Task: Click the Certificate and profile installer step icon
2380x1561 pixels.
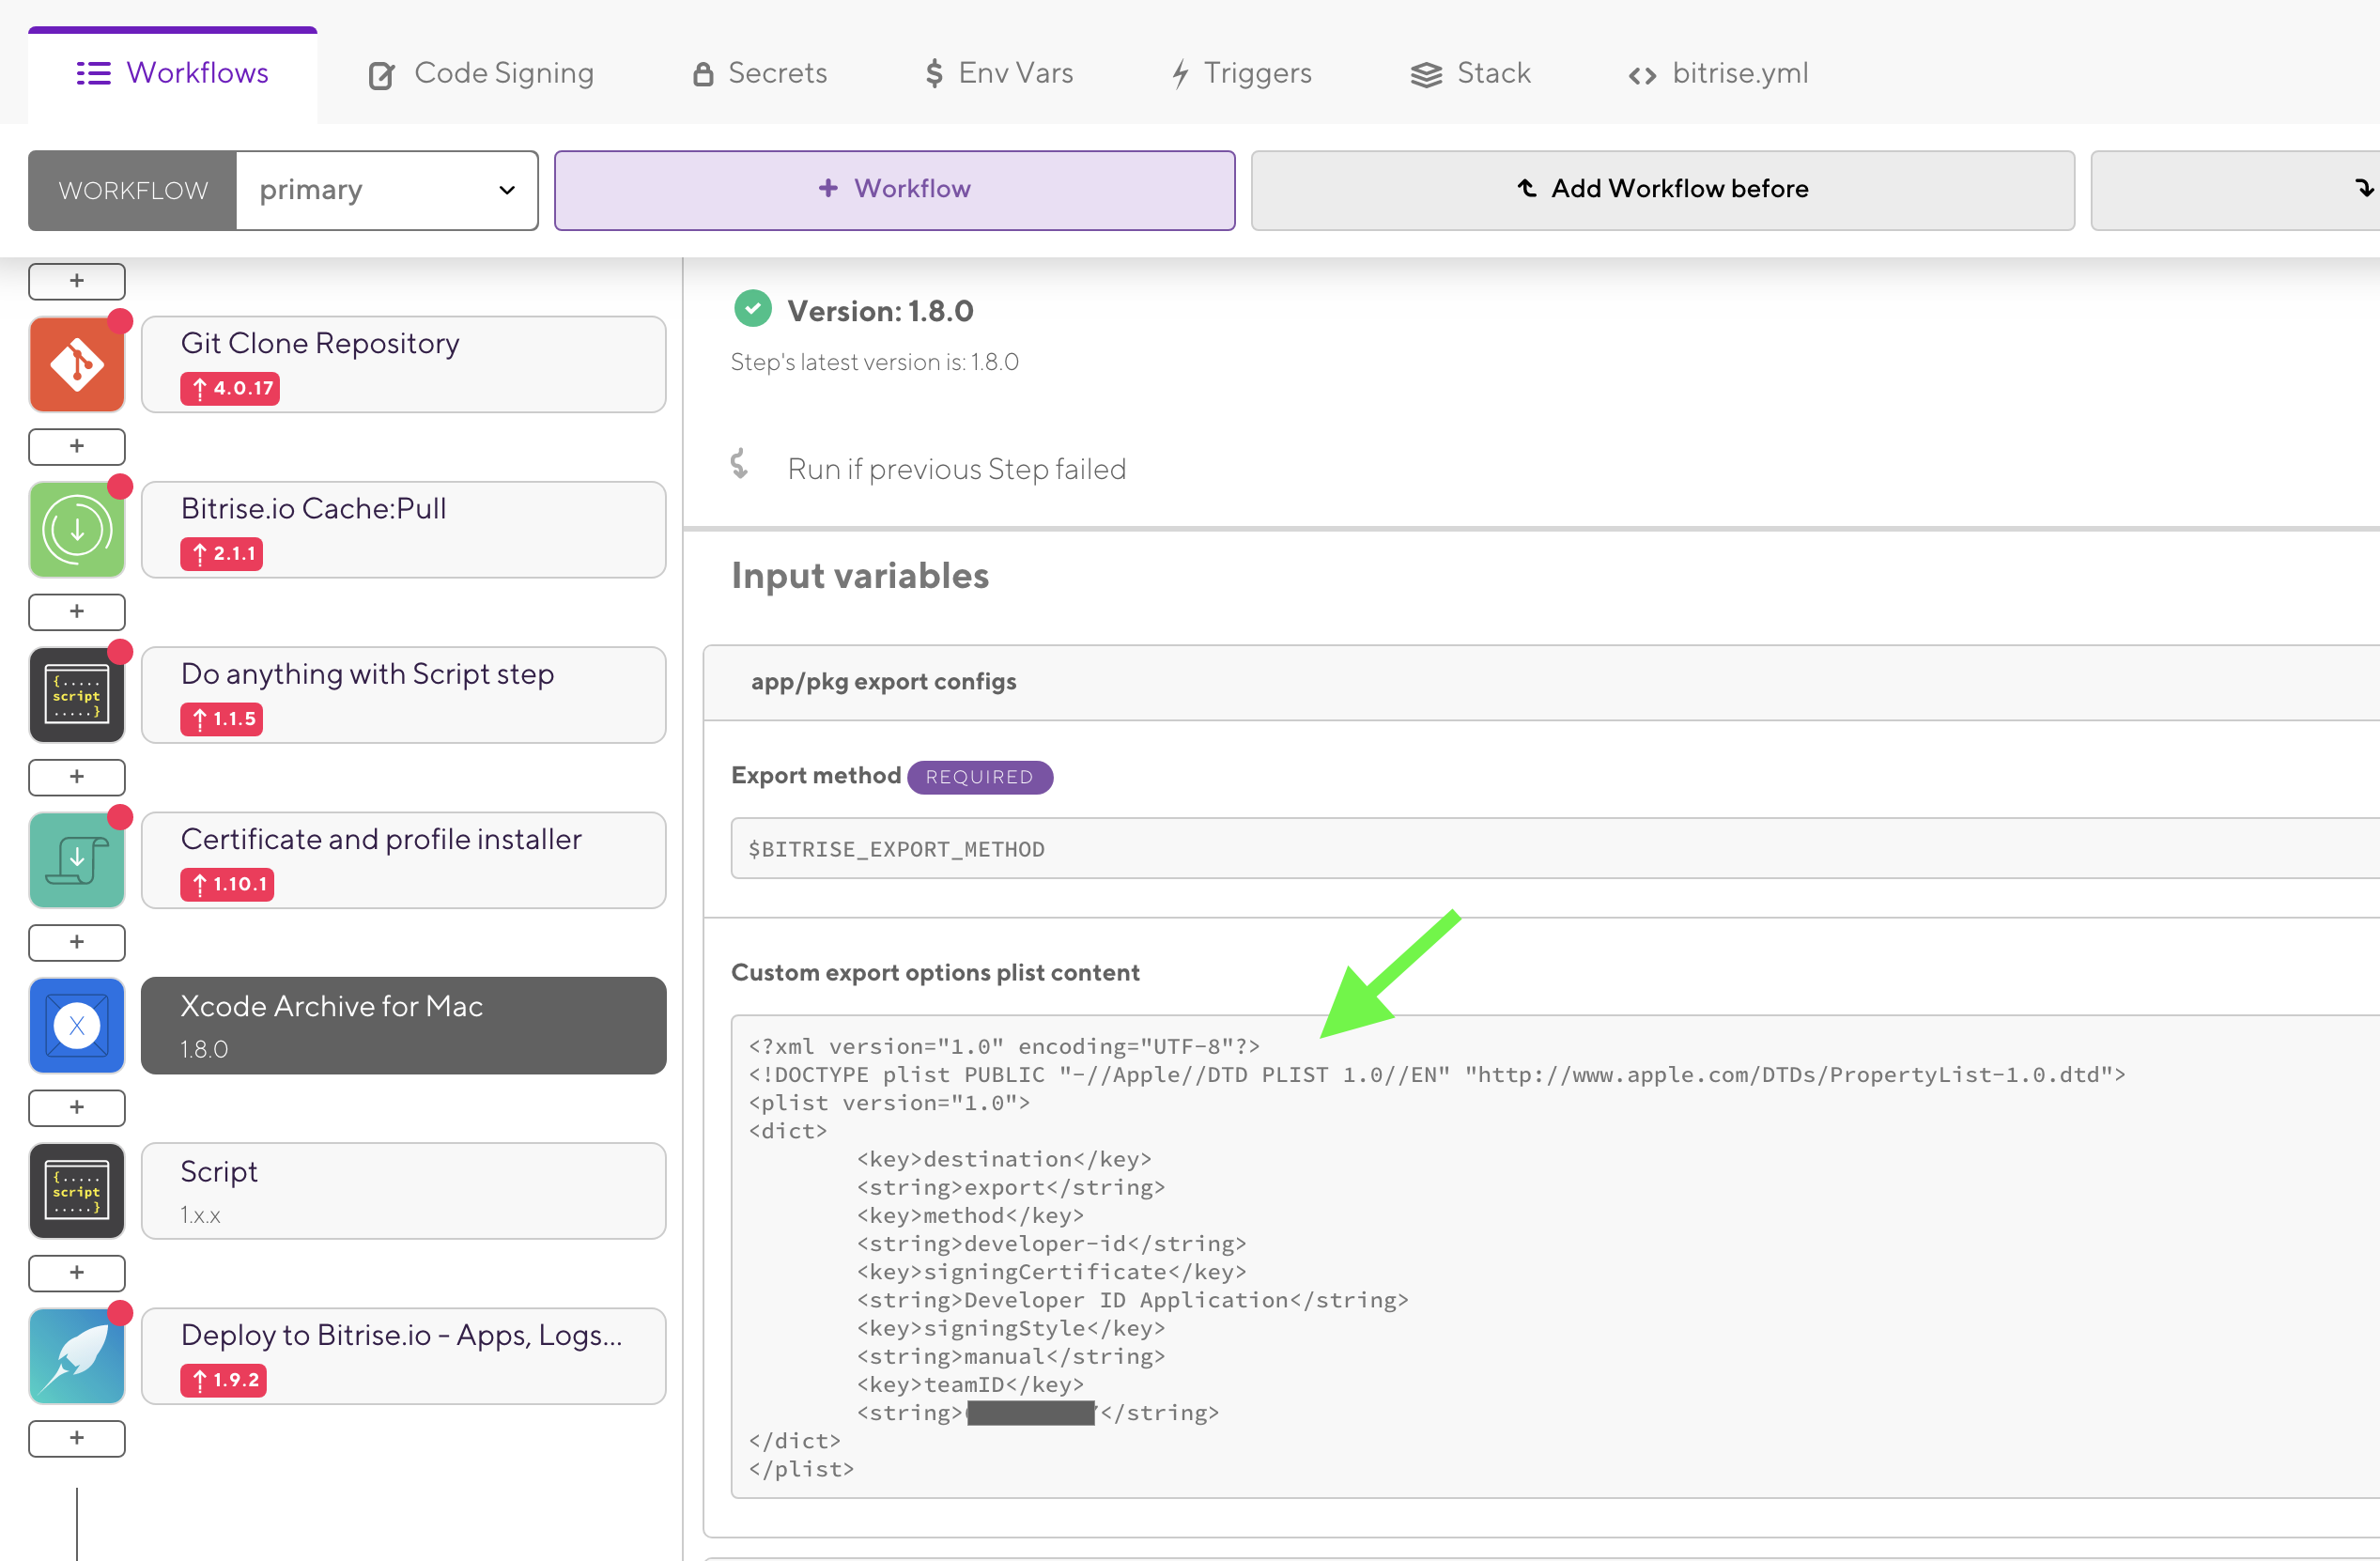Action: coord(77,859)
